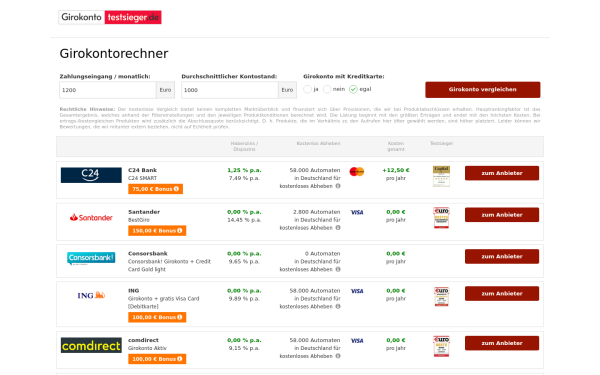
Task: Click the 'C24 Bank' name text
Action: tap(142, 170)
